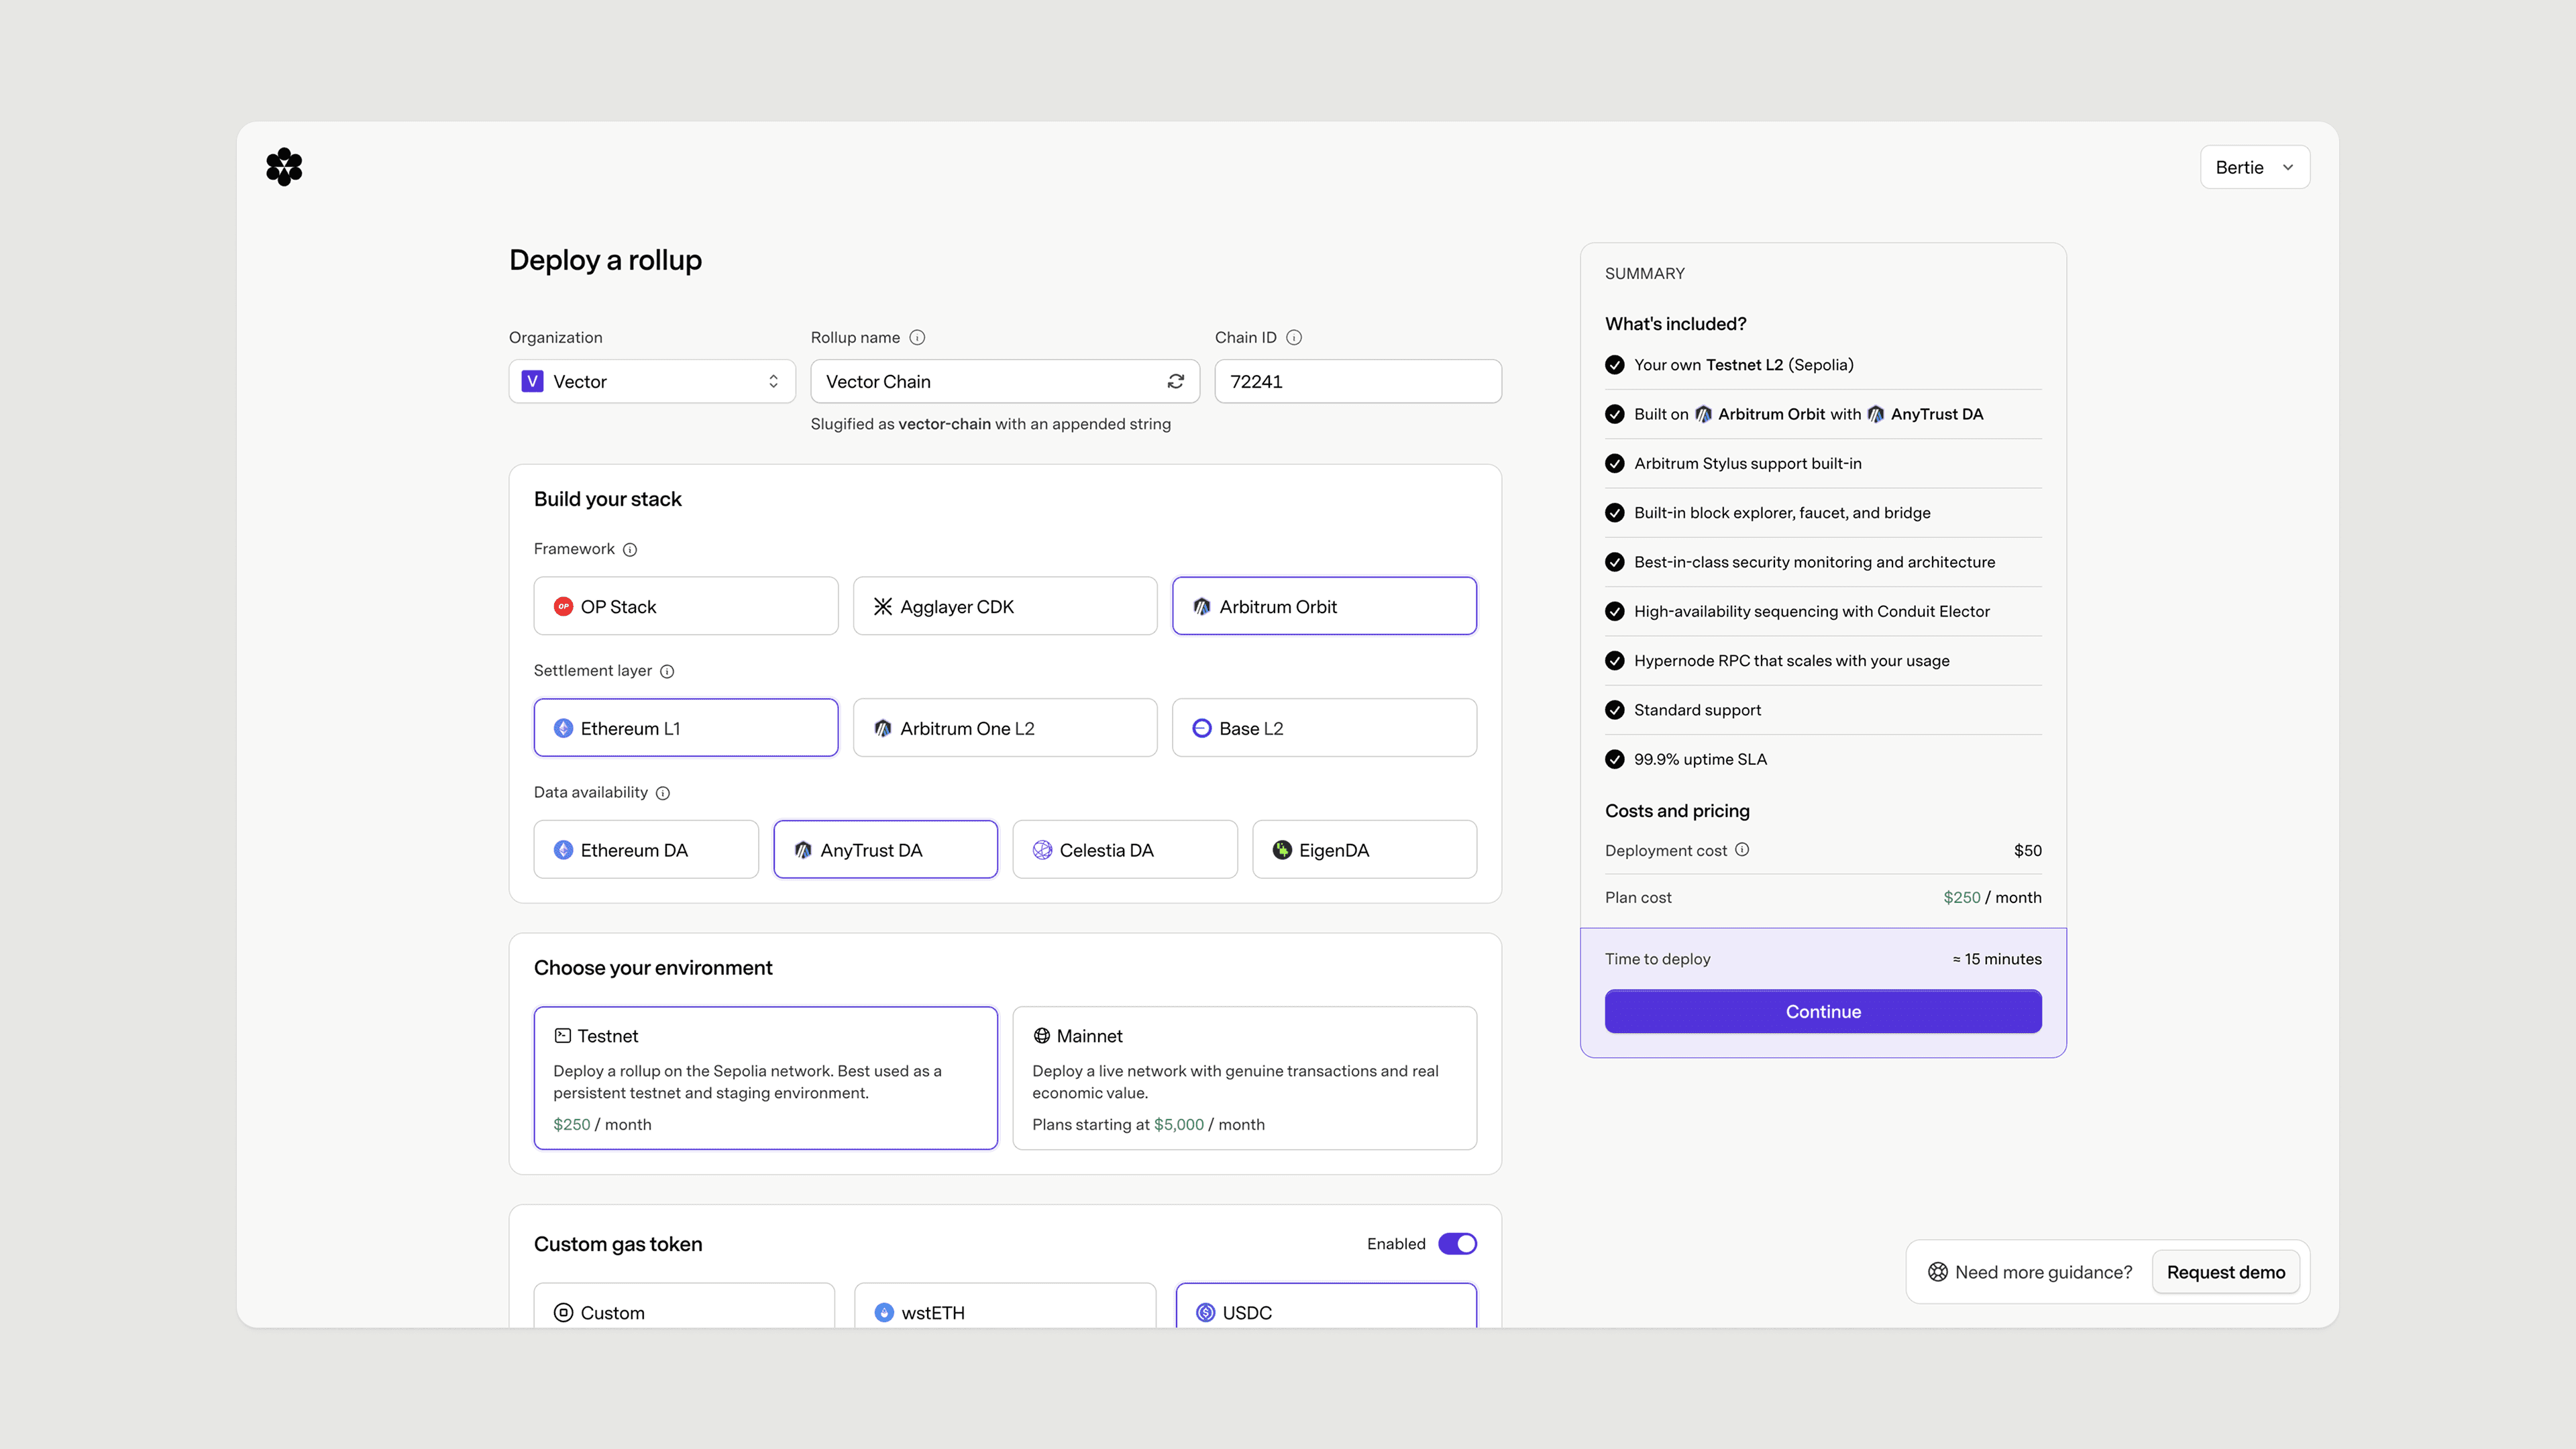Click the flower logo in top-left corner
This screenshot has height=1449, width=2576.
coord(284,167)
